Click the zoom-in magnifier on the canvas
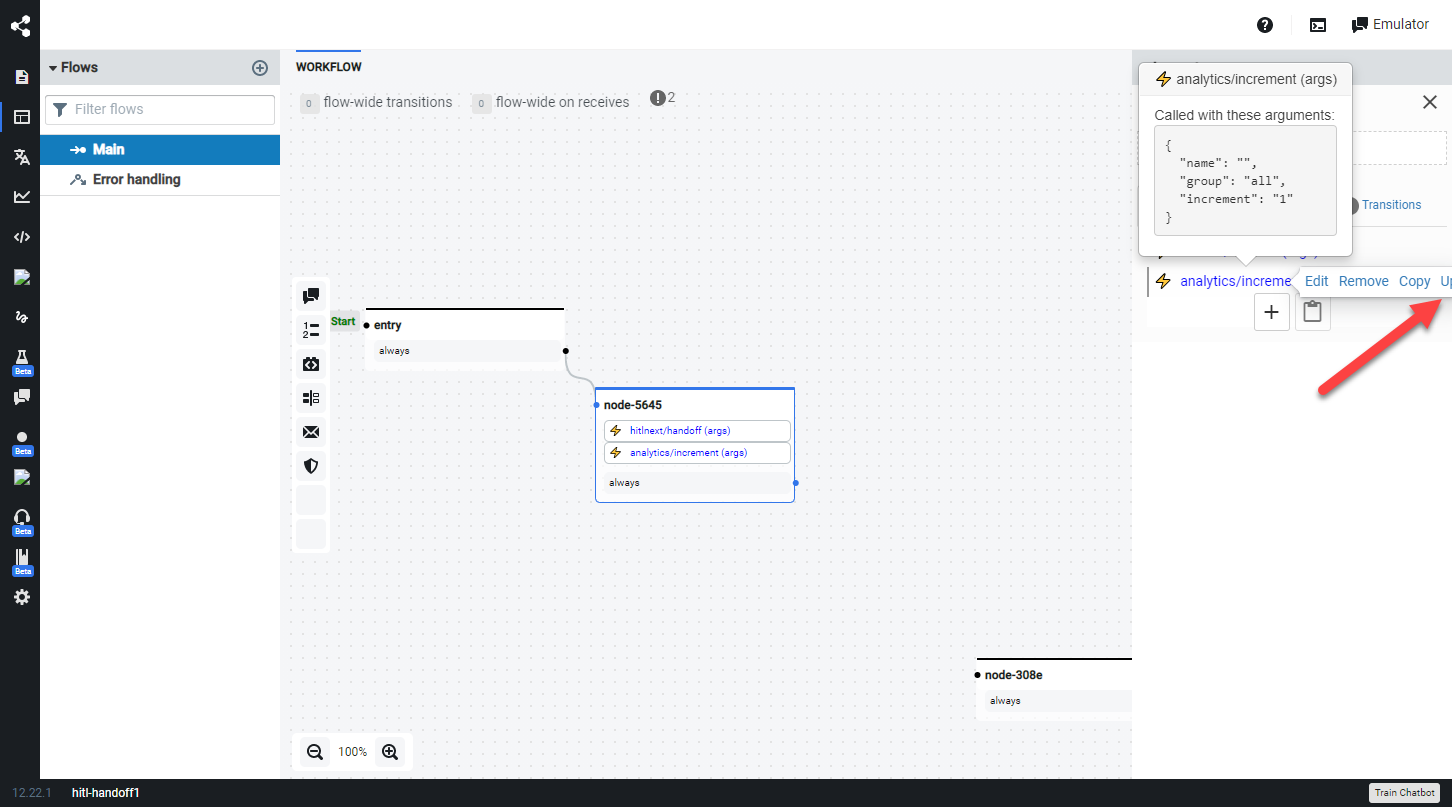 tap(390, 751)
